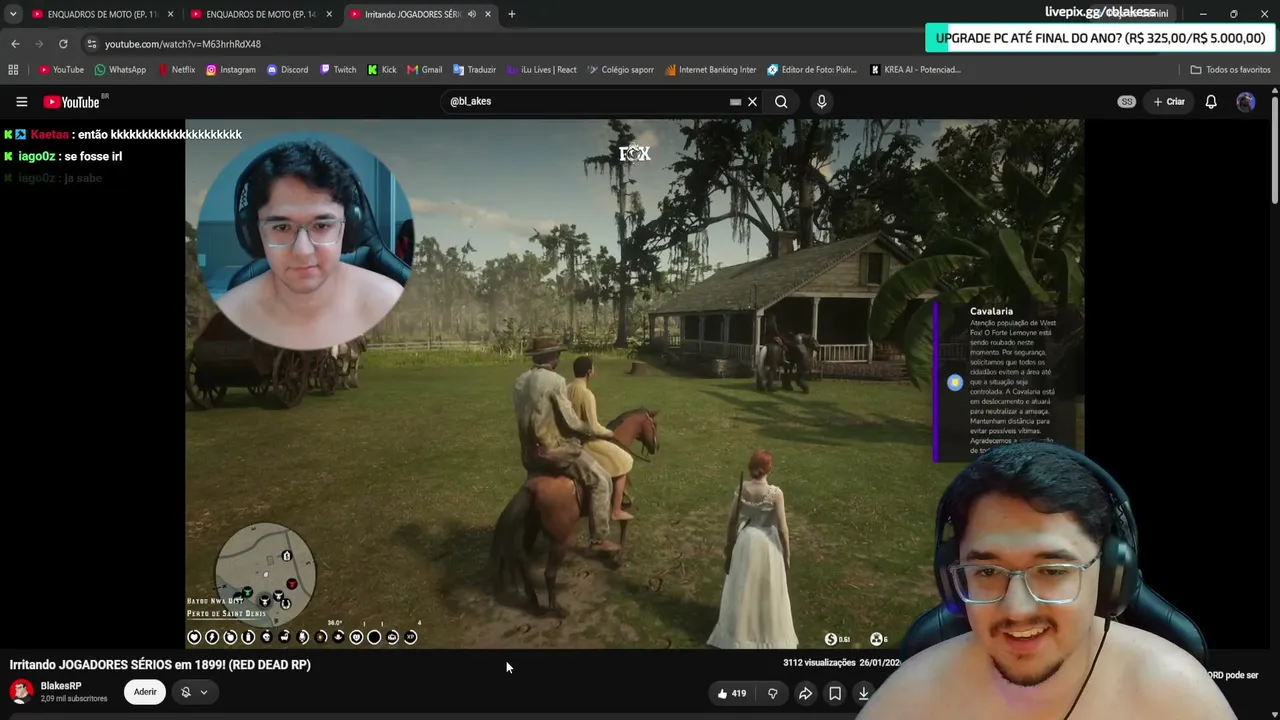This screenshot has height=720, width=1280.
Task: Close the Irritando JOGADORES SÉRIOS tab
Action: tap(488, 14)
